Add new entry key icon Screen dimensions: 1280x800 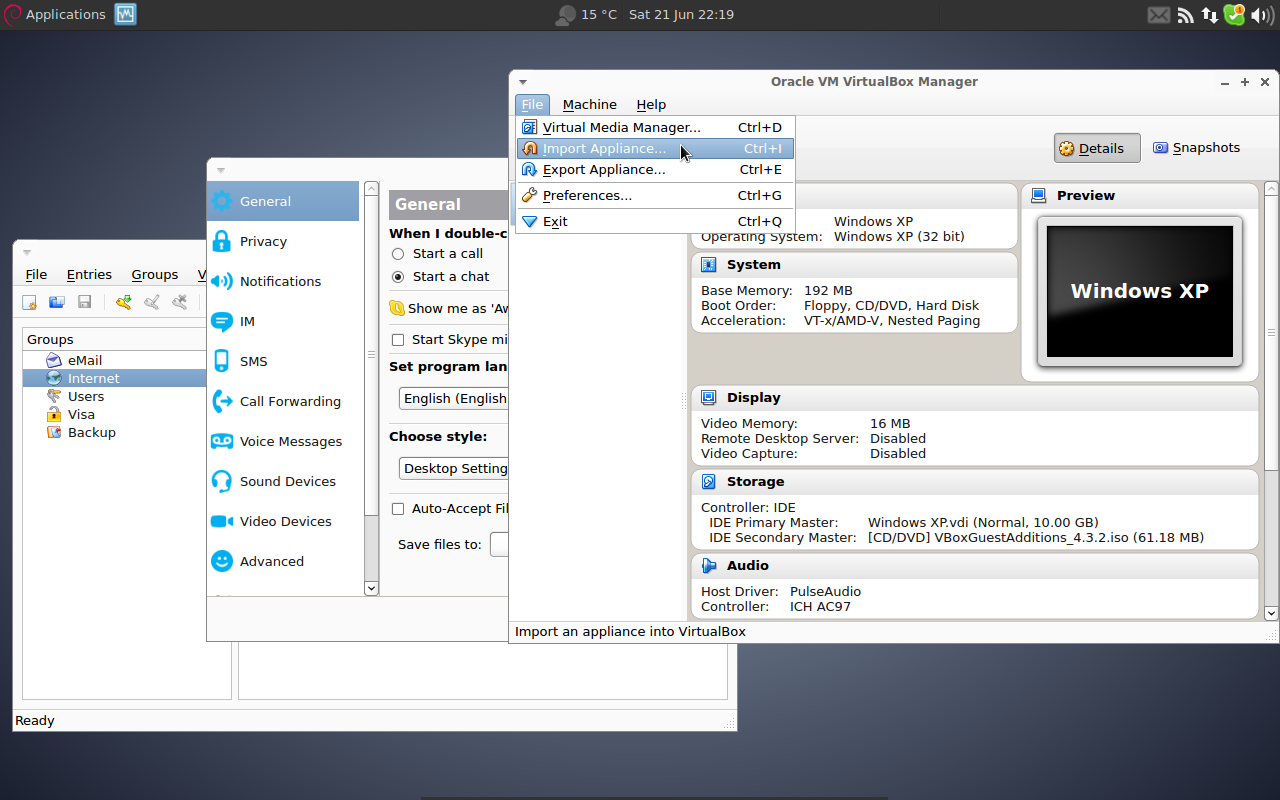click(123, 302)
